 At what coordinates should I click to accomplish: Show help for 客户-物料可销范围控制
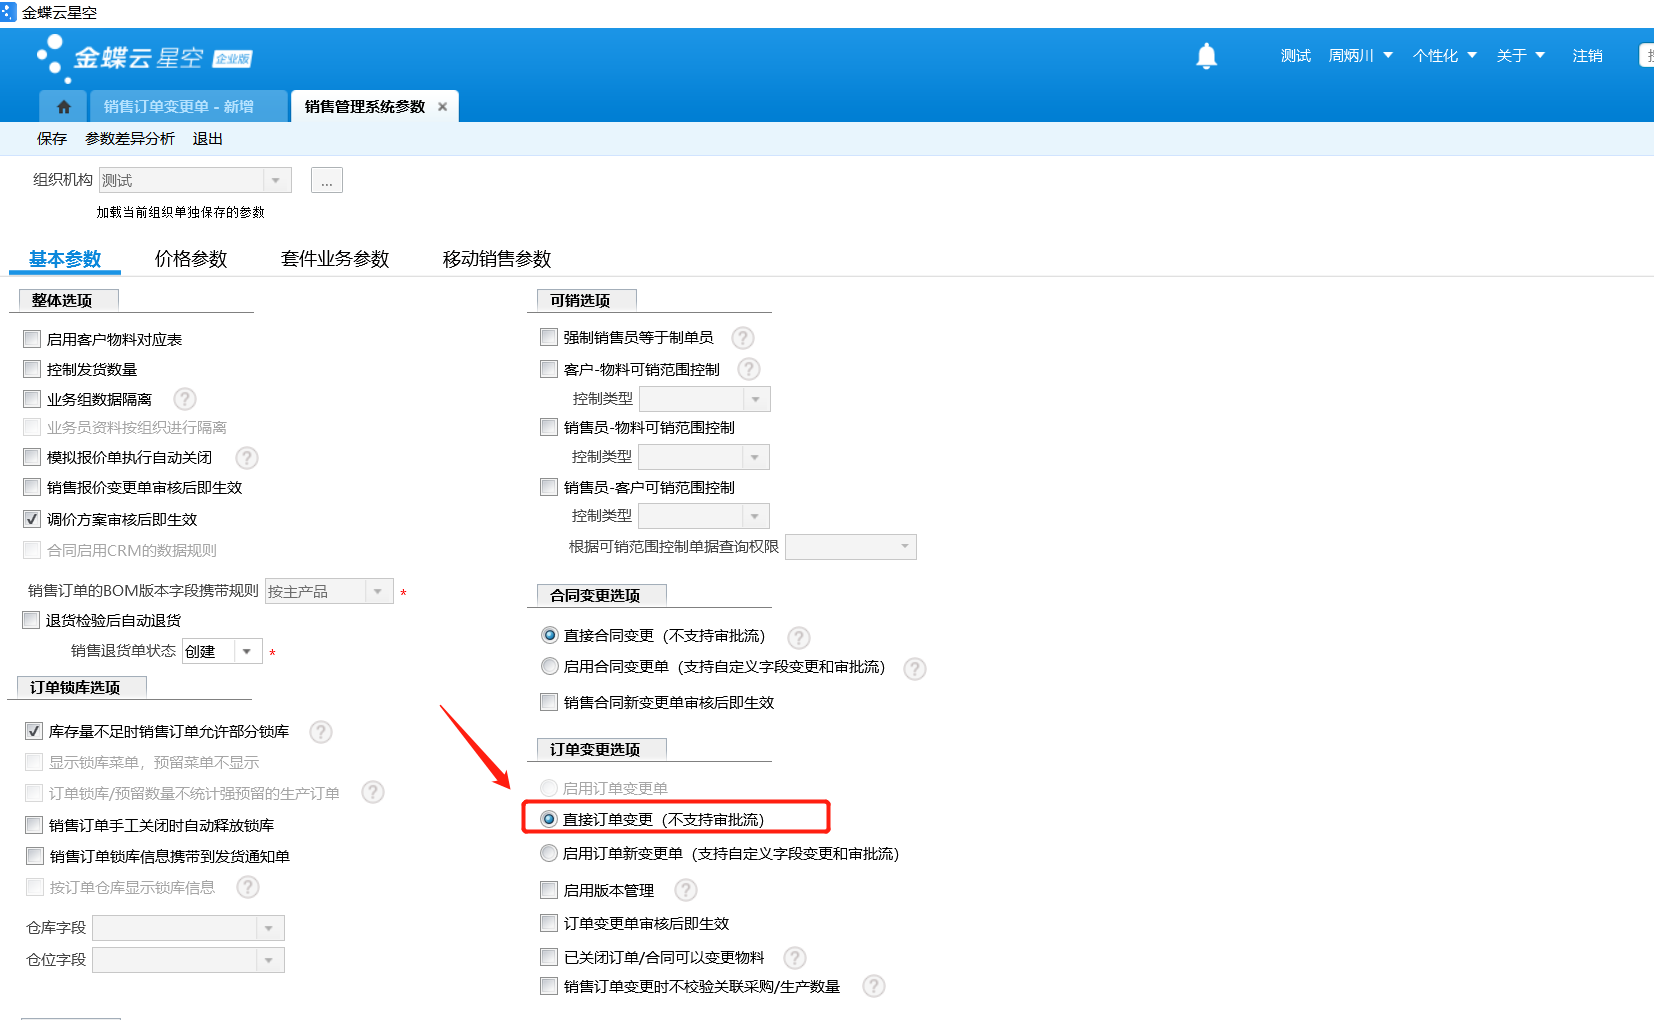(749, 369)
